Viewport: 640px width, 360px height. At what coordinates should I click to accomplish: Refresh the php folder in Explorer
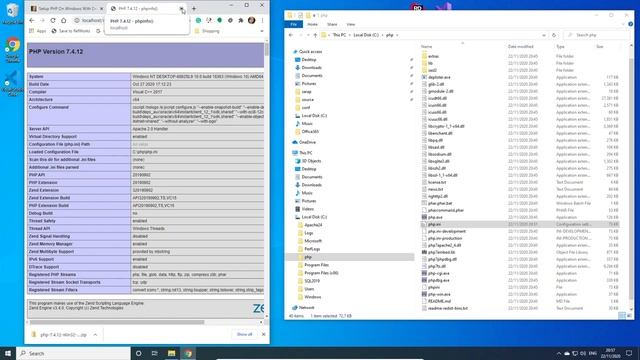tap(554, 35)
